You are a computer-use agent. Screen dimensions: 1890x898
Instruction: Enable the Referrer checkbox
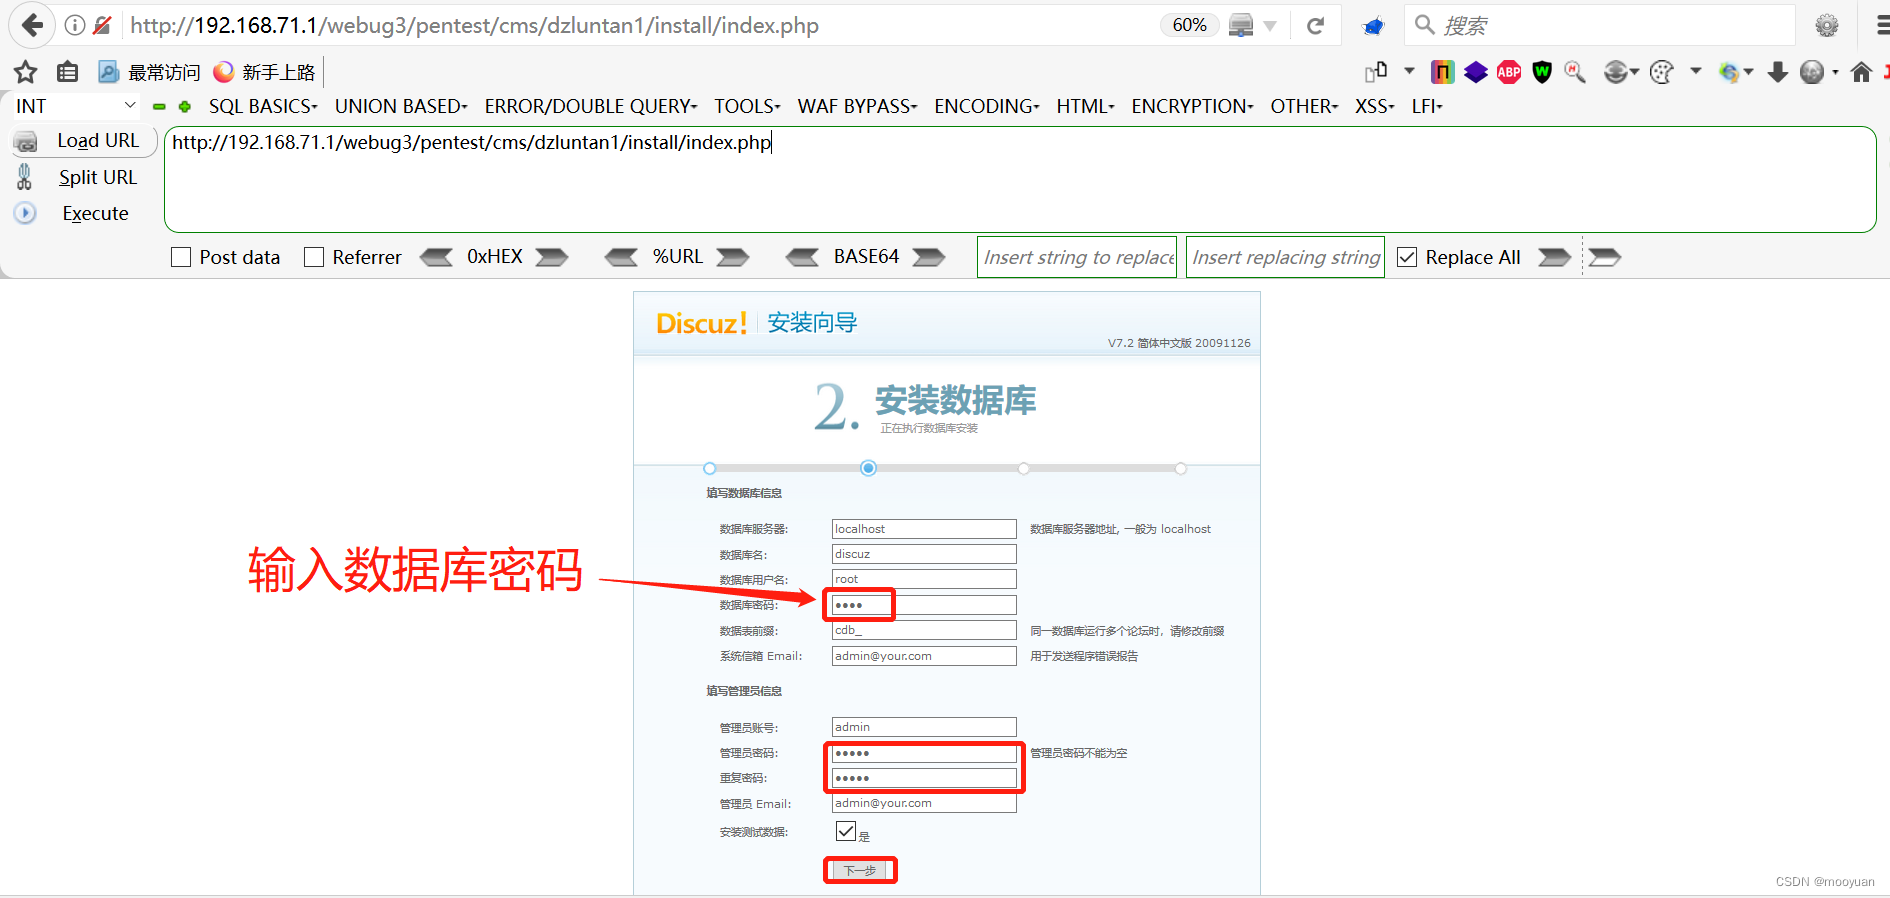tap(314, 257)
